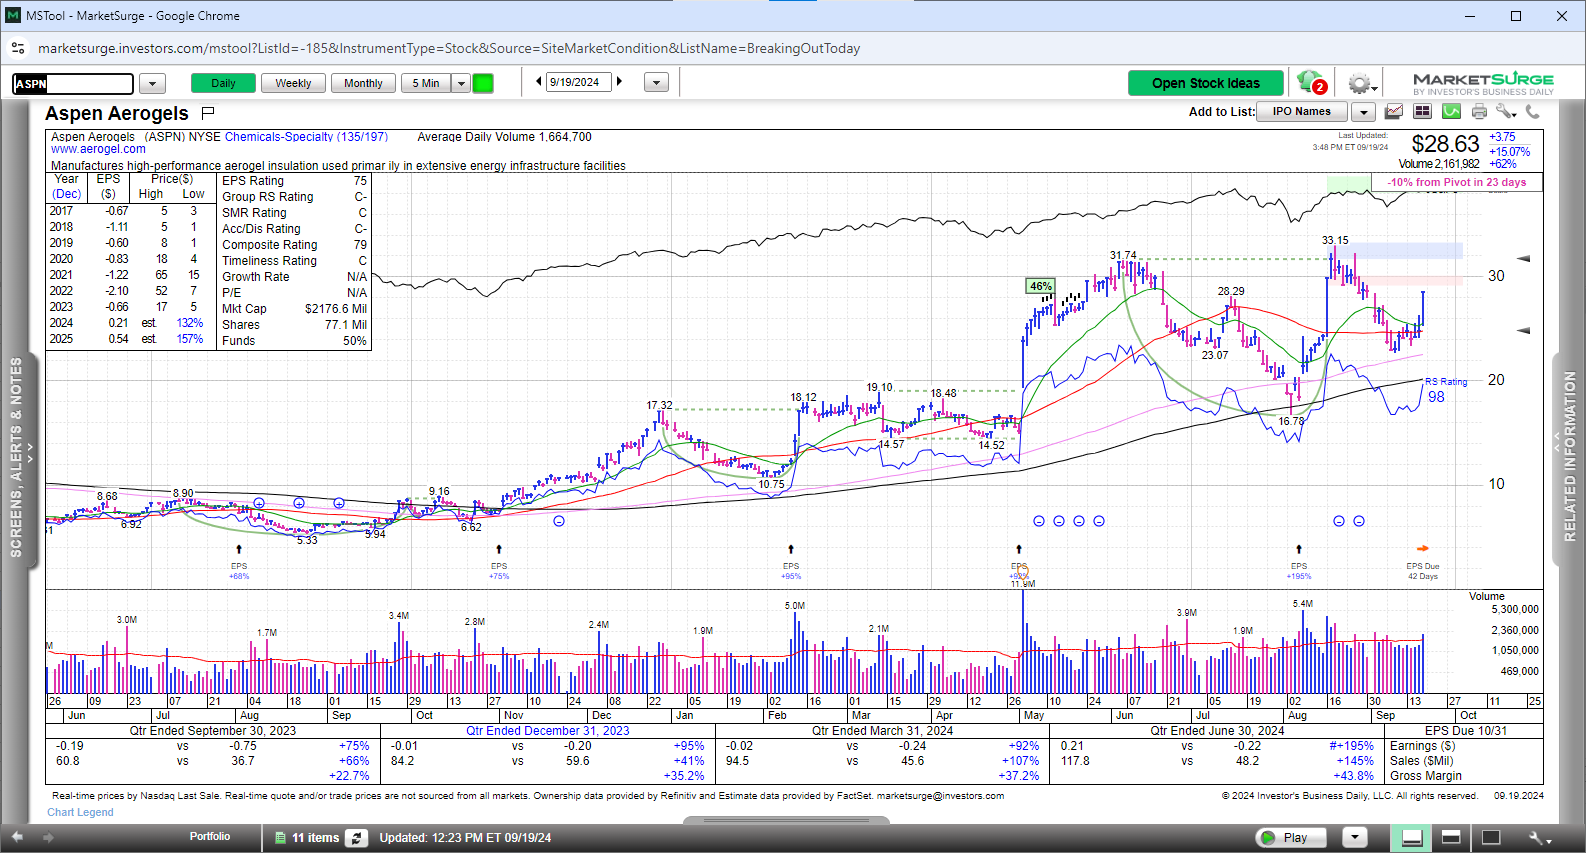1586x853 pixels.
Task: Open the settings gear menu
Action: pyautogui.click(x=1361, y=83)
